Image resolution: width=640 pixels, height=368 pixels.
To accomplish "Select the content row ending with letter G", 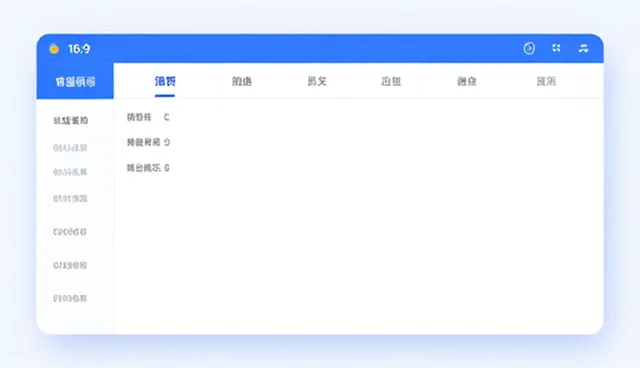I will click(x=148, y=168).
